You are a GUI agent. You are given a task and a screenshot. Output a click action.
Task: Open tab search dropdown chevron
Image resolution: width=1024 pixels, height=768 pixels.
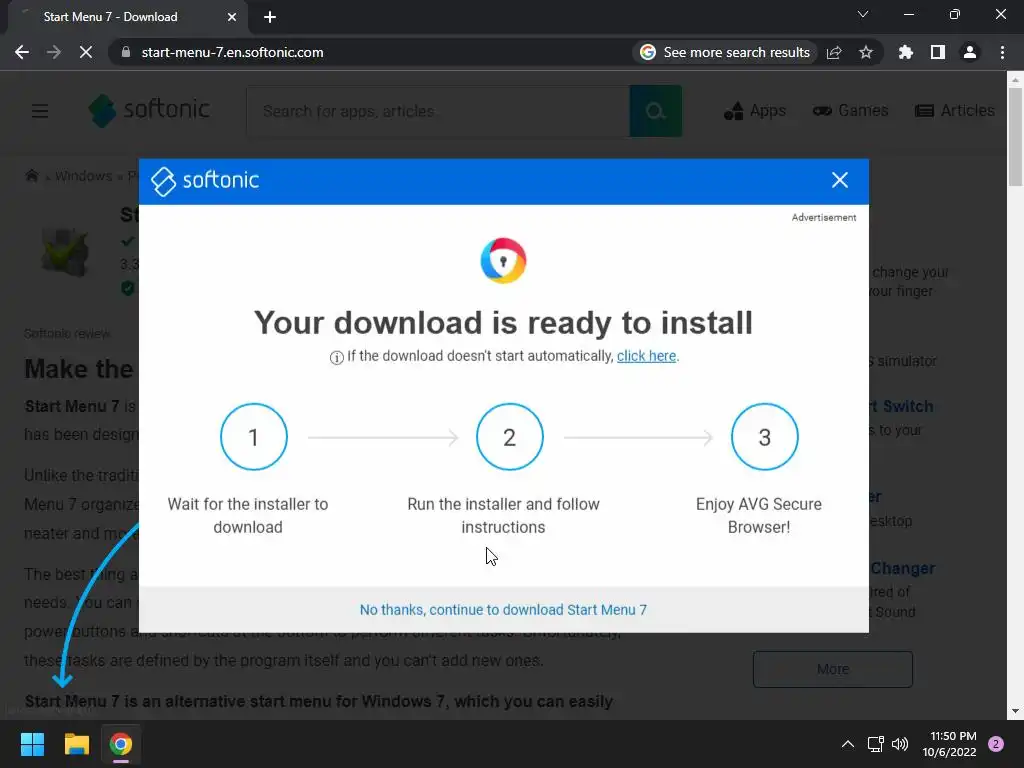coord(863,14)
